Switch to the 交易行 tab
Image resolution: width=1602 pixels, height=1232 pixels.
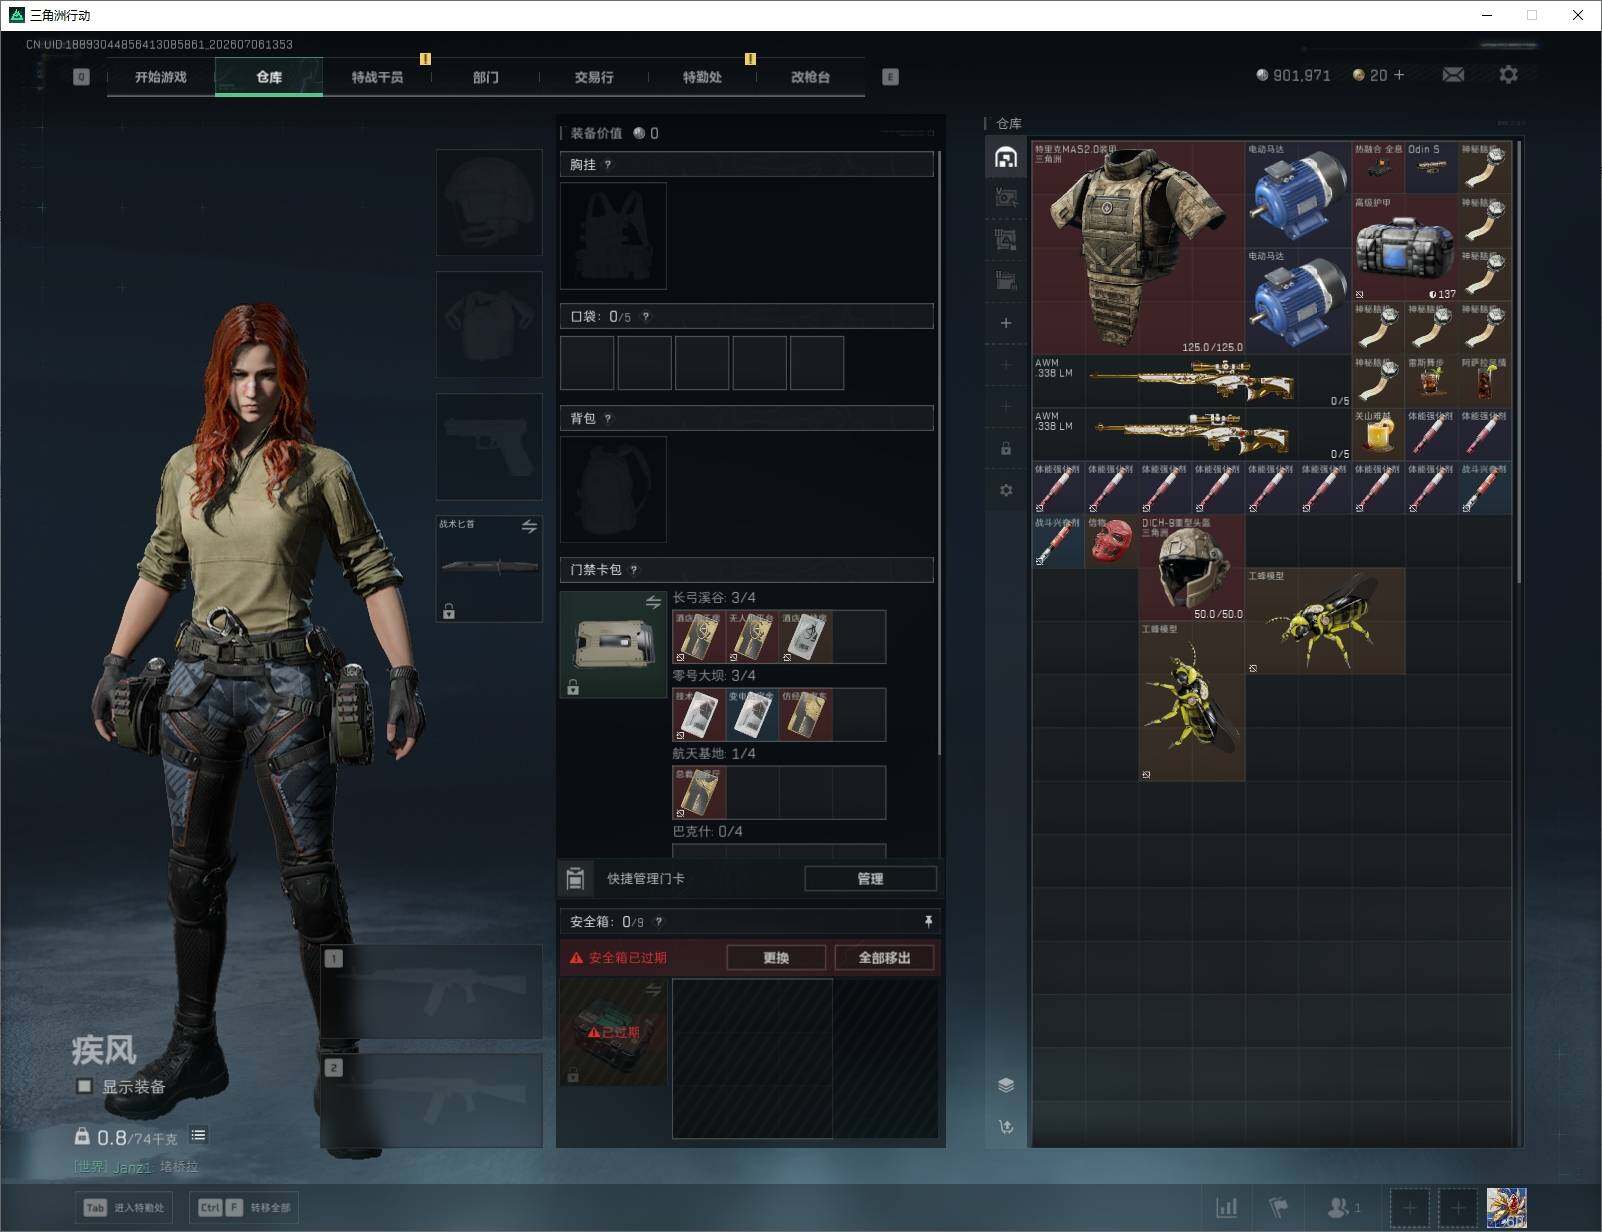[x=594, y=77]
